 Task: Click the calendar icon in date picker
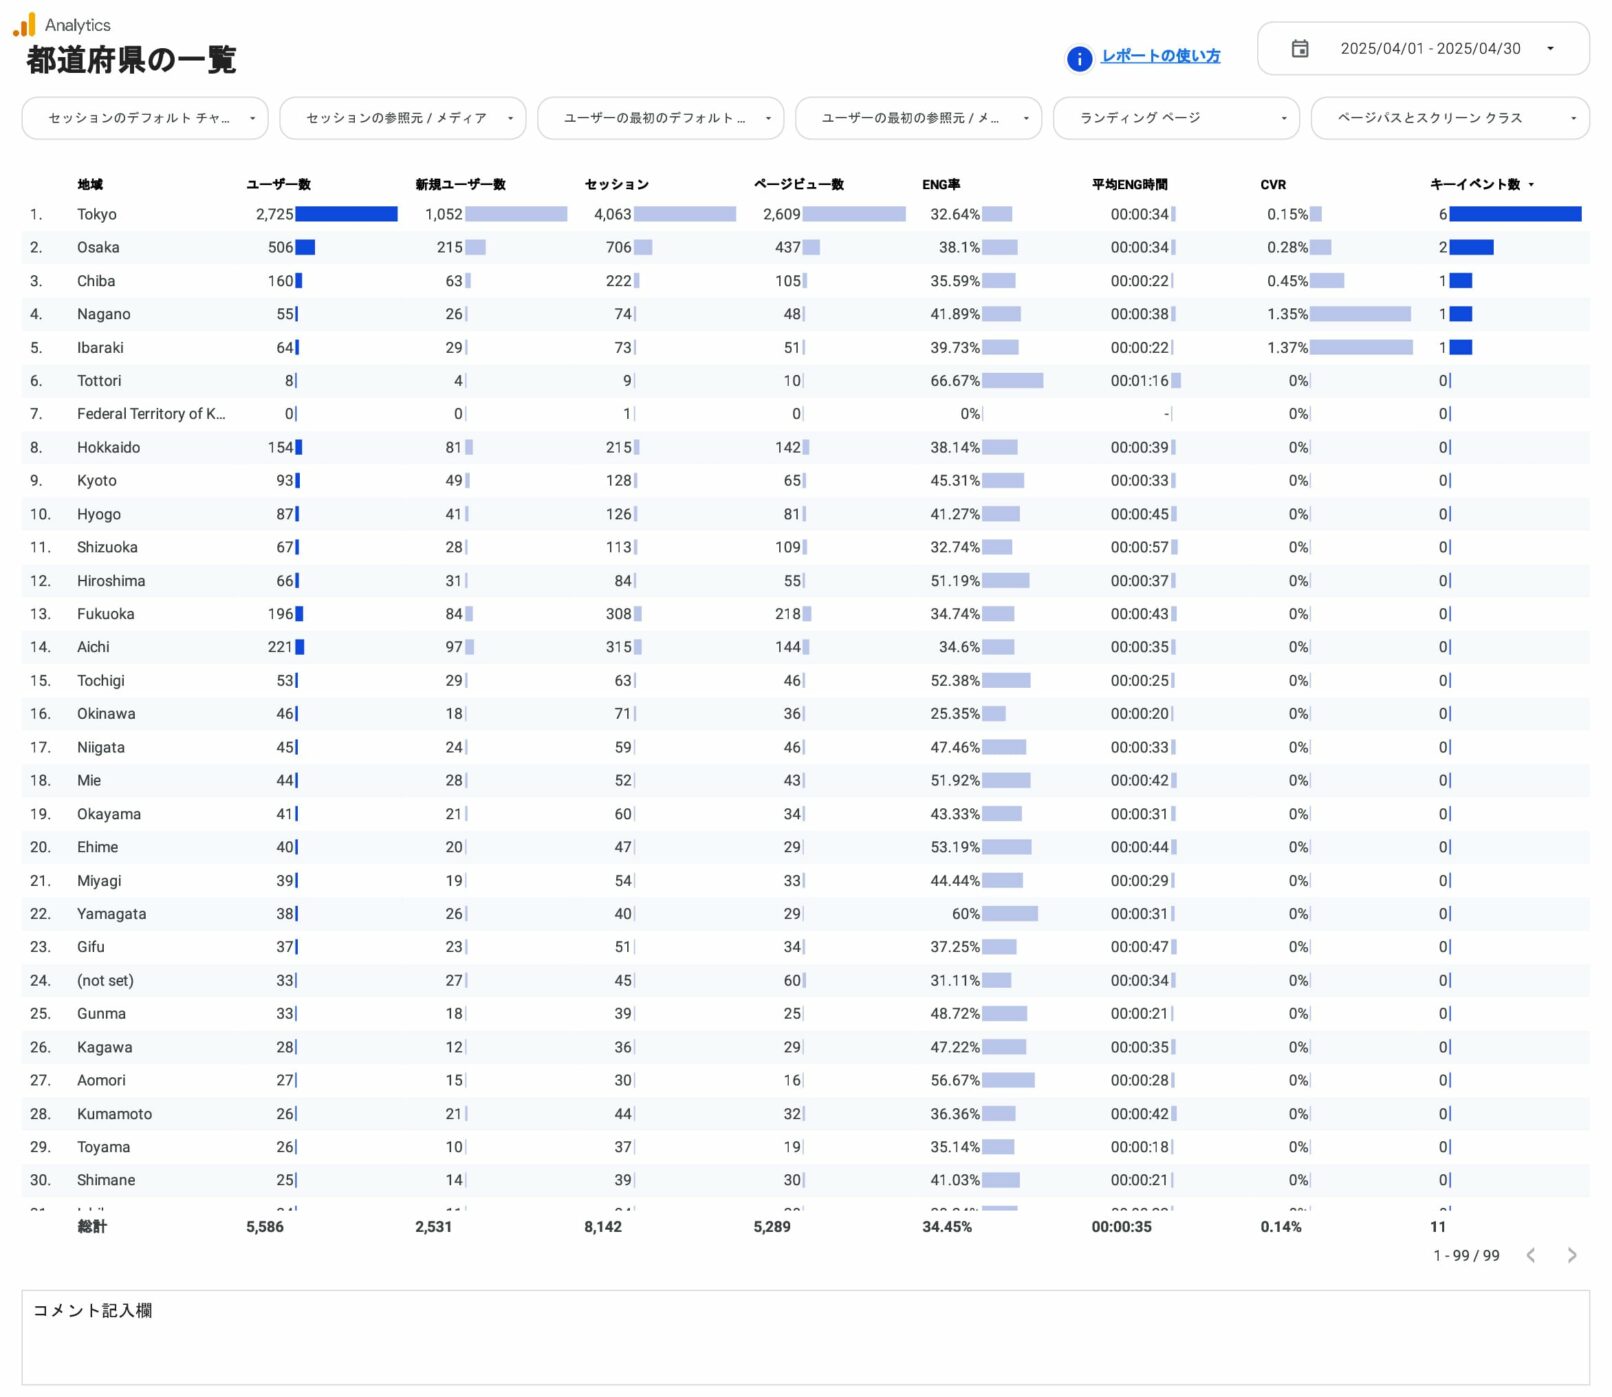coord(1299,49)
